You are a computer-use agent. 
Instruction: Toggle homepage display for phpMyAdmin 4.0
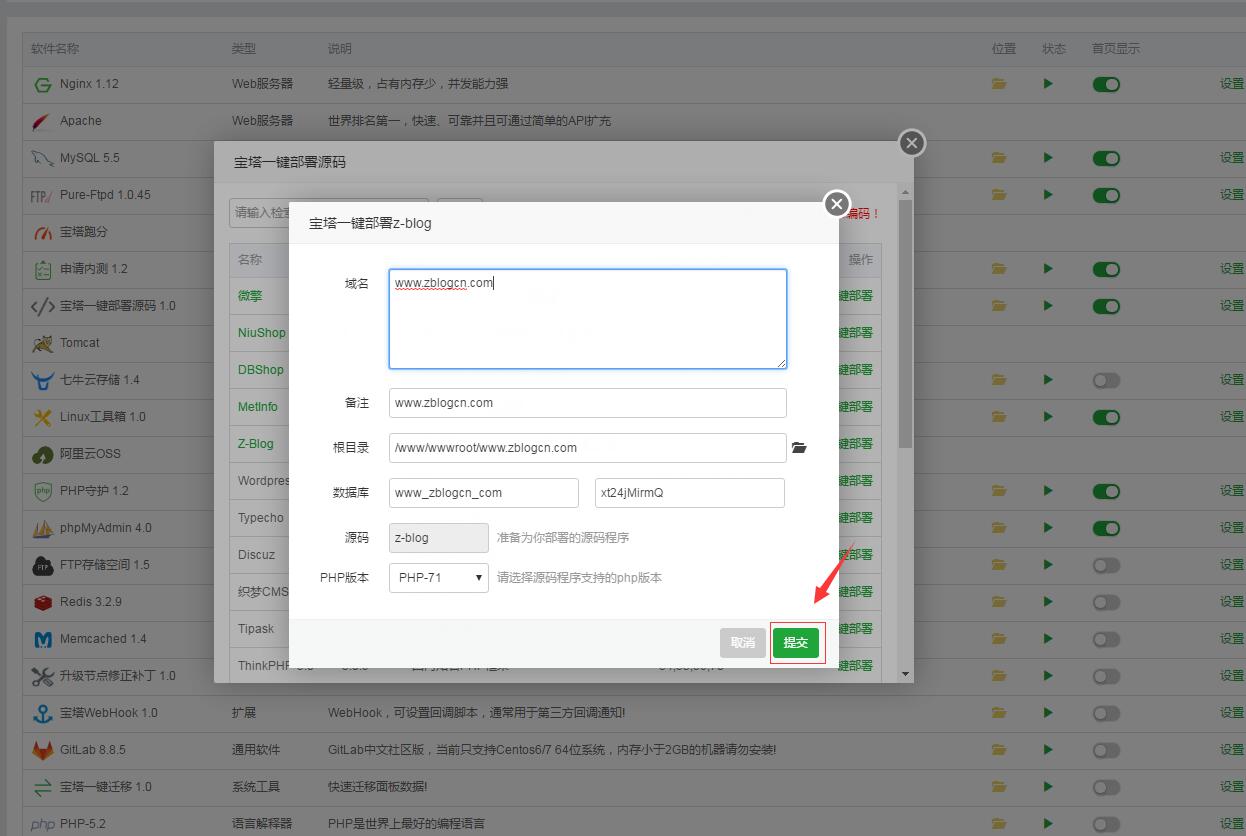point(1106,528)
